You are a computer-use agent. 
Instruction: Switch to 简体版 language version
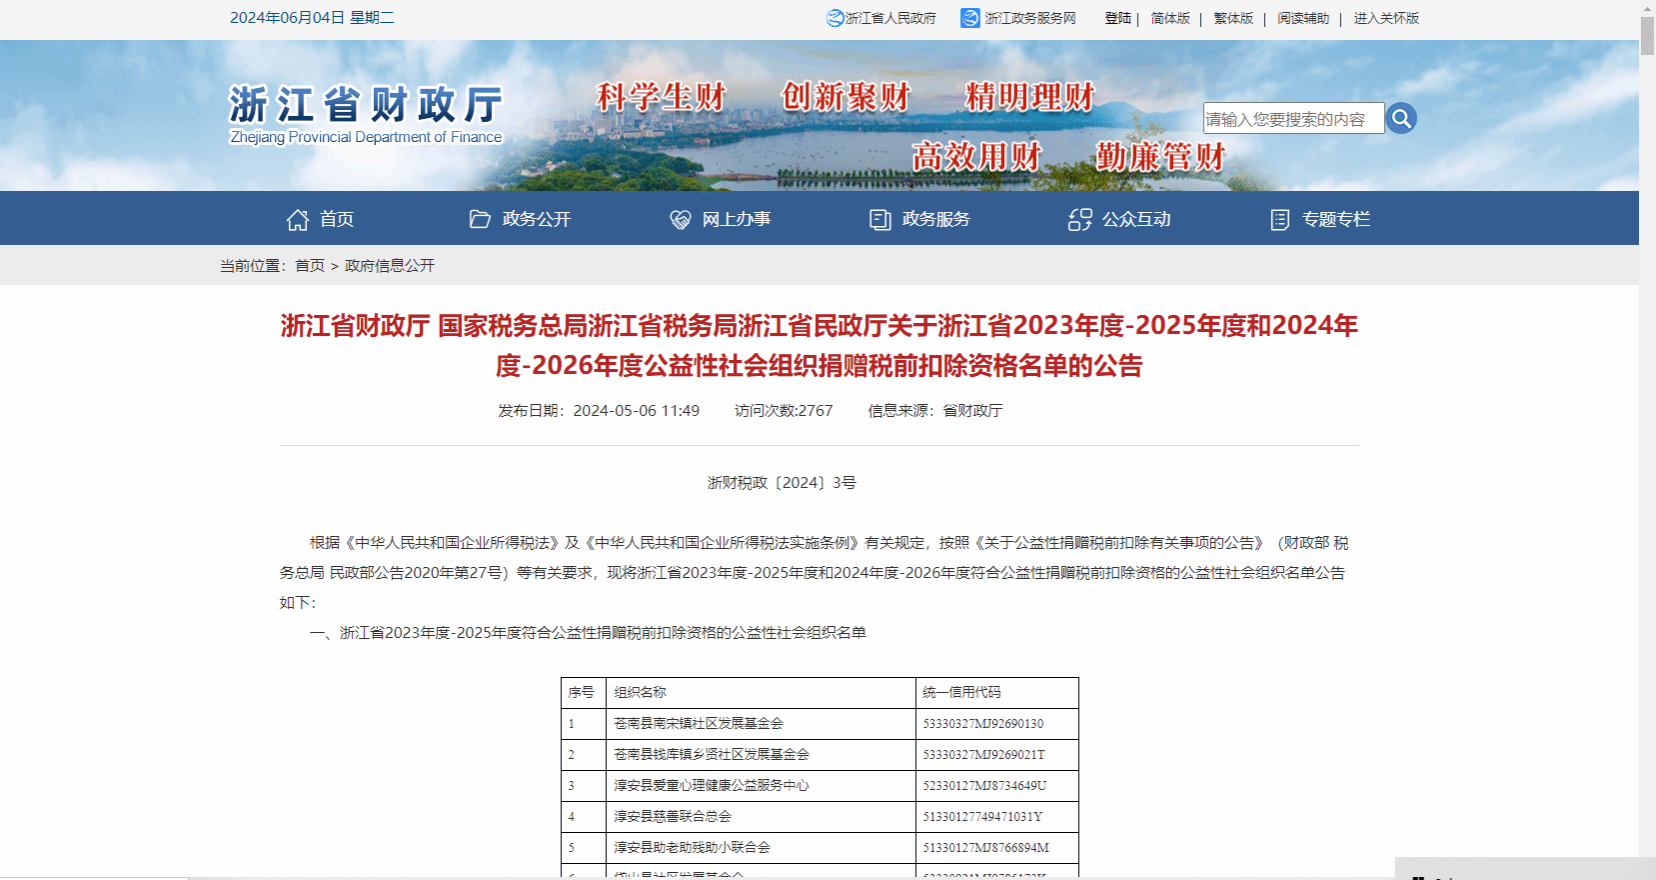tap(1170, 18)
